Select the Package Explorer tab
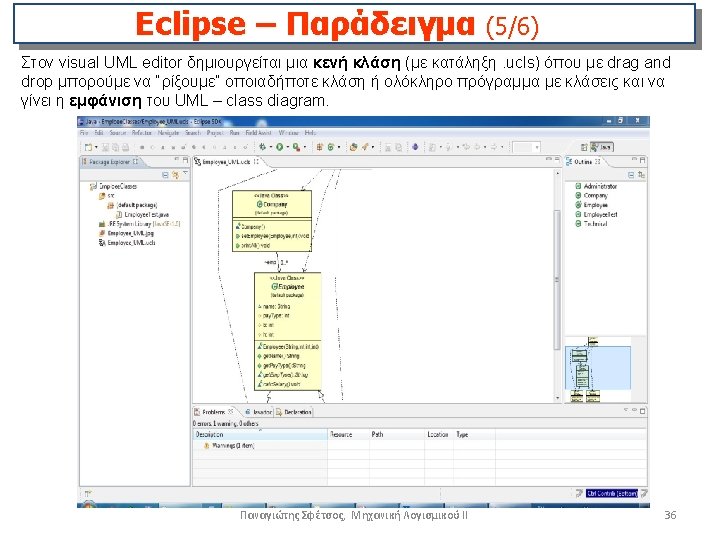 [x=110, y=162]
